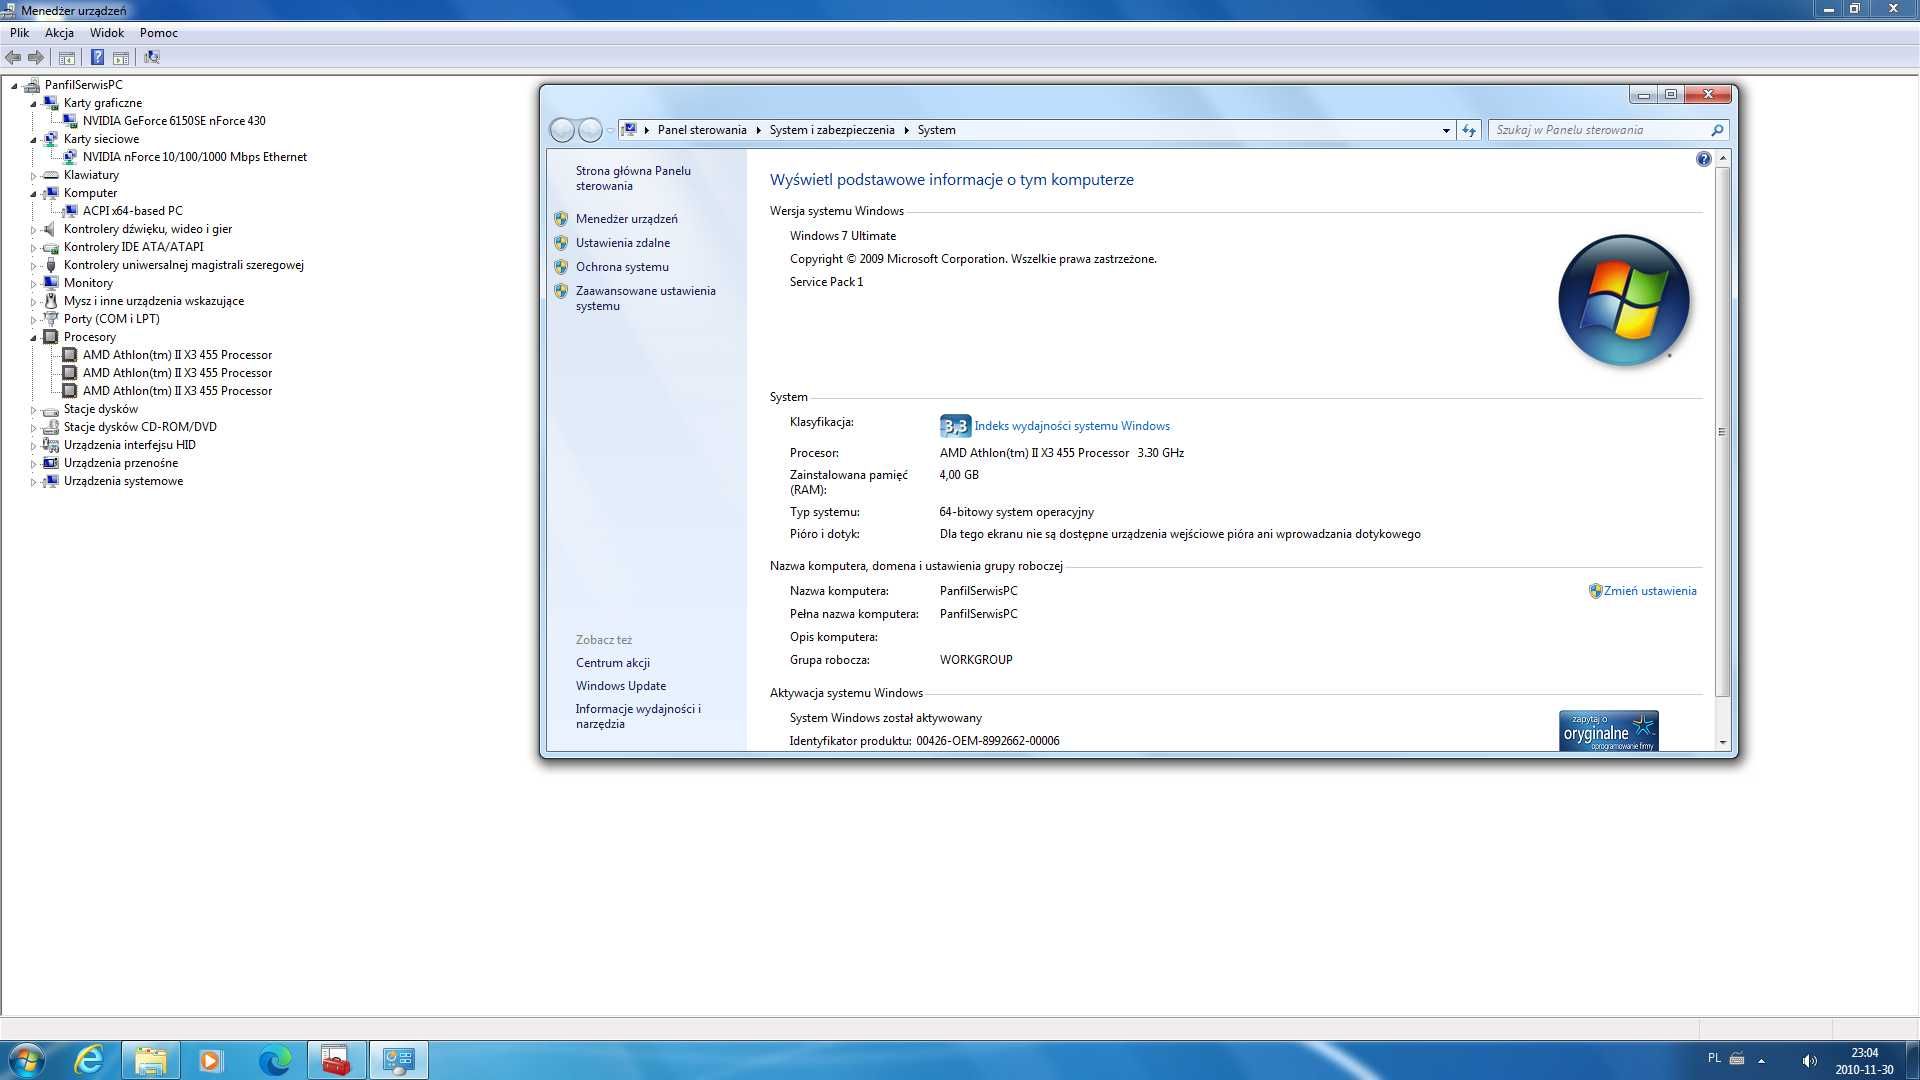This screenshot has height=1080, width=1920.
Task: Click the forward button in System window
Action: pyautogui.click(x=591, y=130)
